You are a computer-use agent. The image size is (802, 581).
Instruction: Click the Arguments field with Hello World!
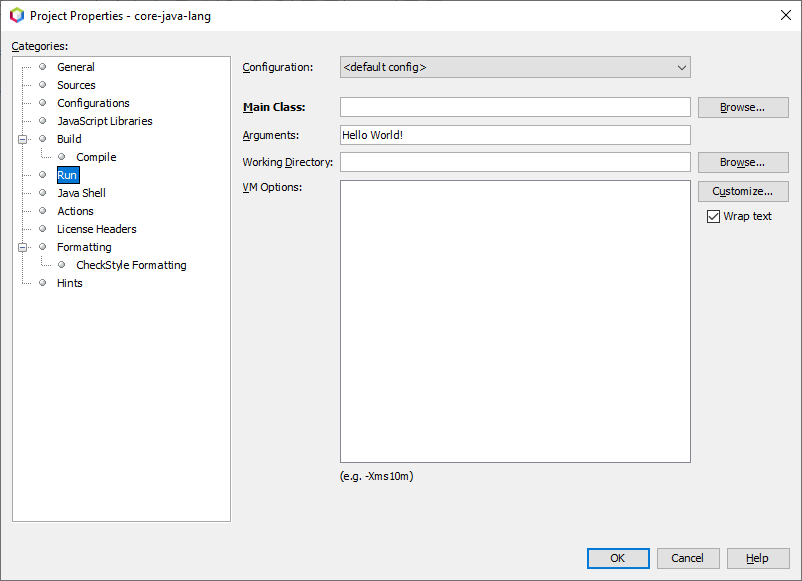(515, 135)
